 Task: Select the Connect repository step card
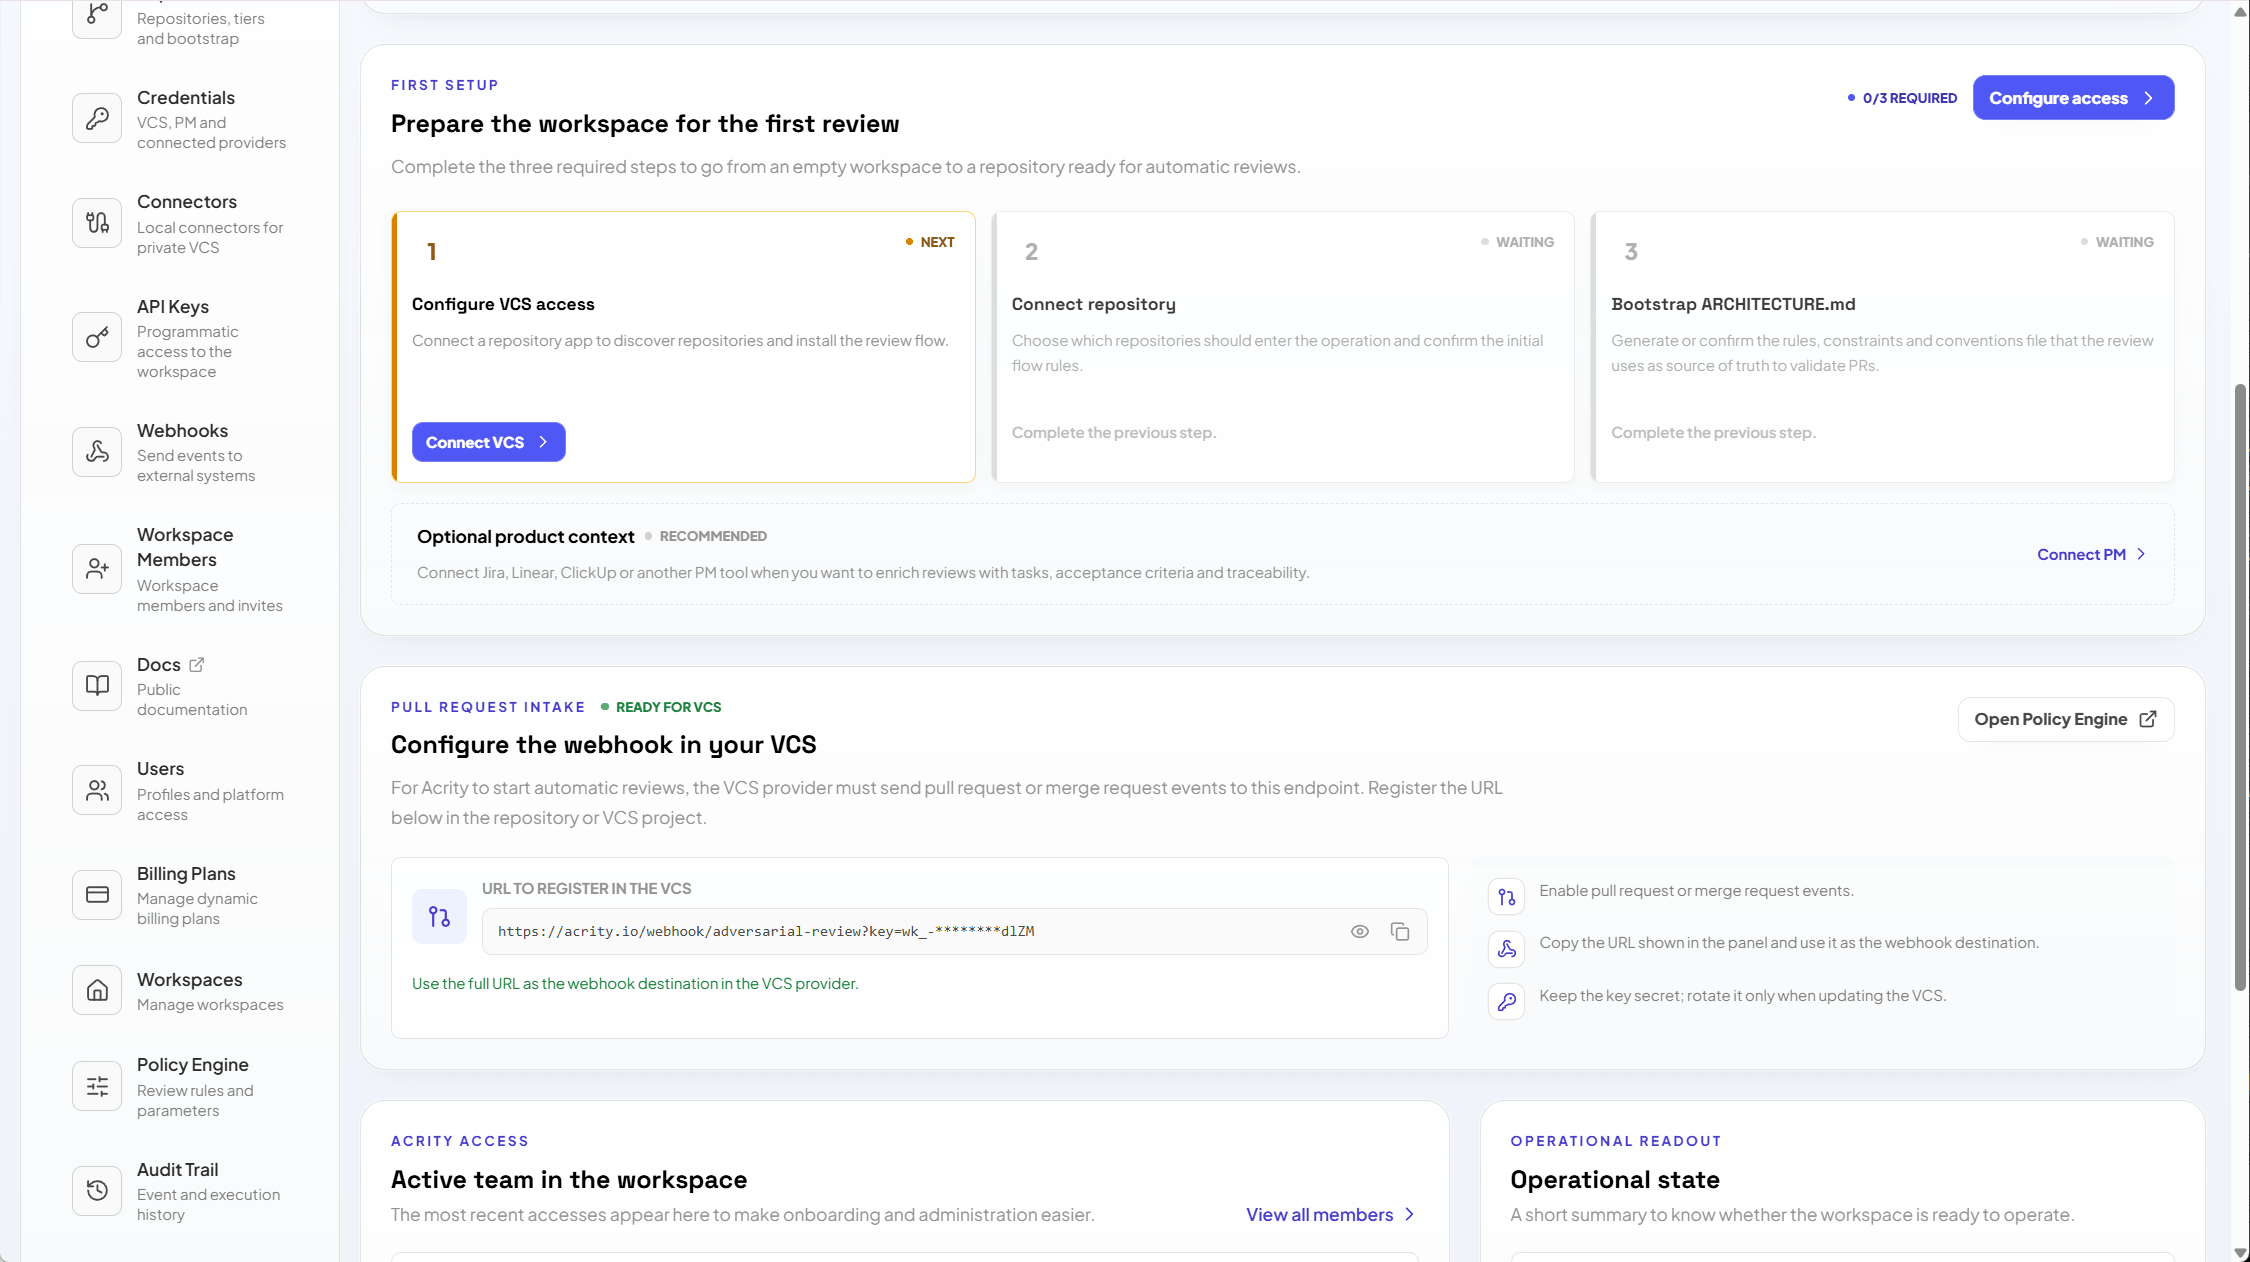pos(1282,346)
